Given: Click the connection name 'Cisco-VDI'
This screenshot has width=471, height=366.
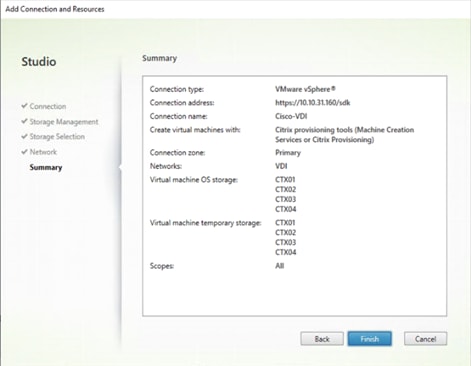Looking at the screenshot, I should (291, 116).
